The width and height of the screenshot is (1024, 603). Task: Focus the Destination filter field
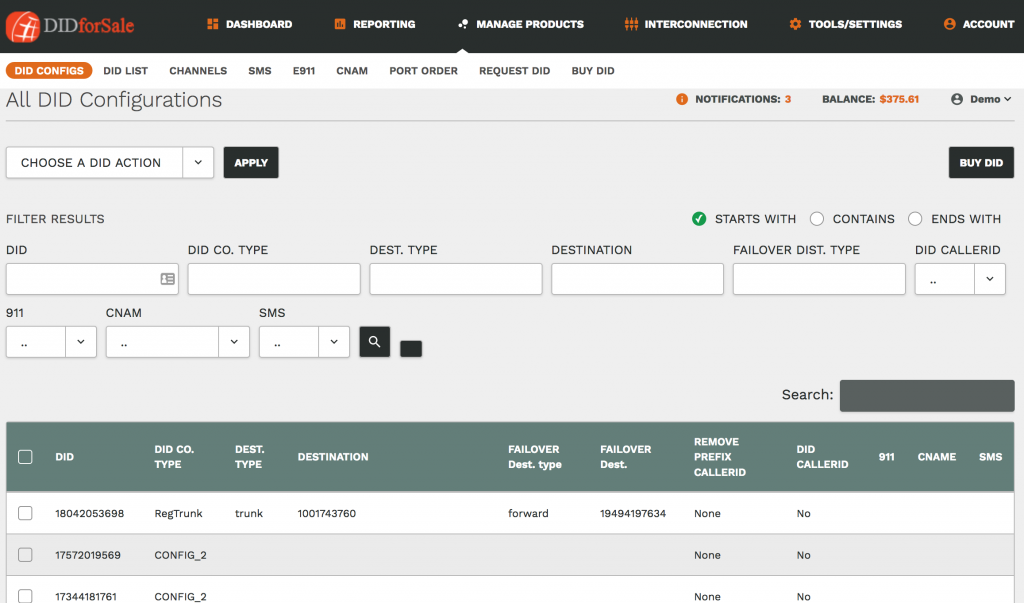coord(637,279)
